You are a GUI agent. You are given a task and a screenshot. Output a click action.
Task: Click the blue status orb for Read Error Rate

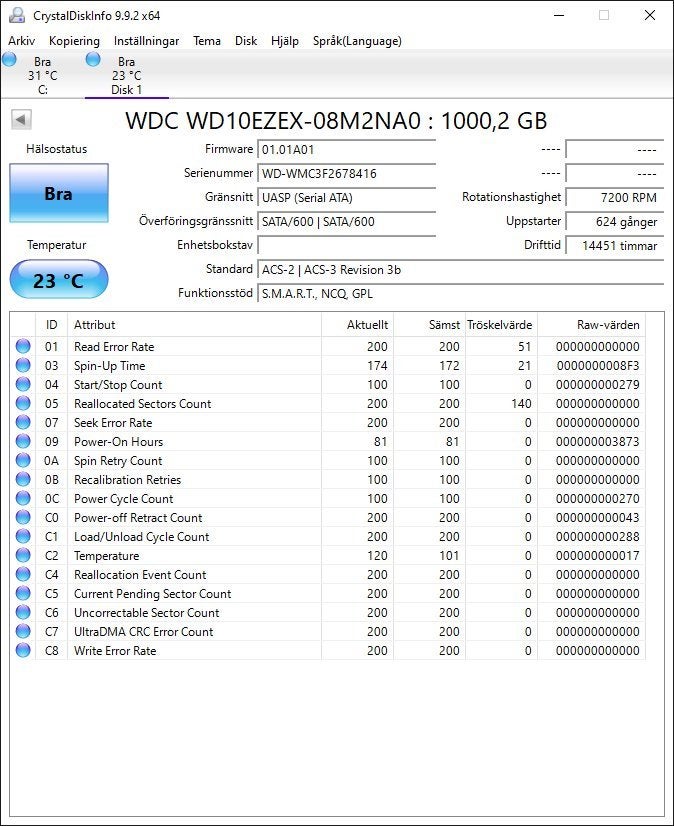[23, 346]
